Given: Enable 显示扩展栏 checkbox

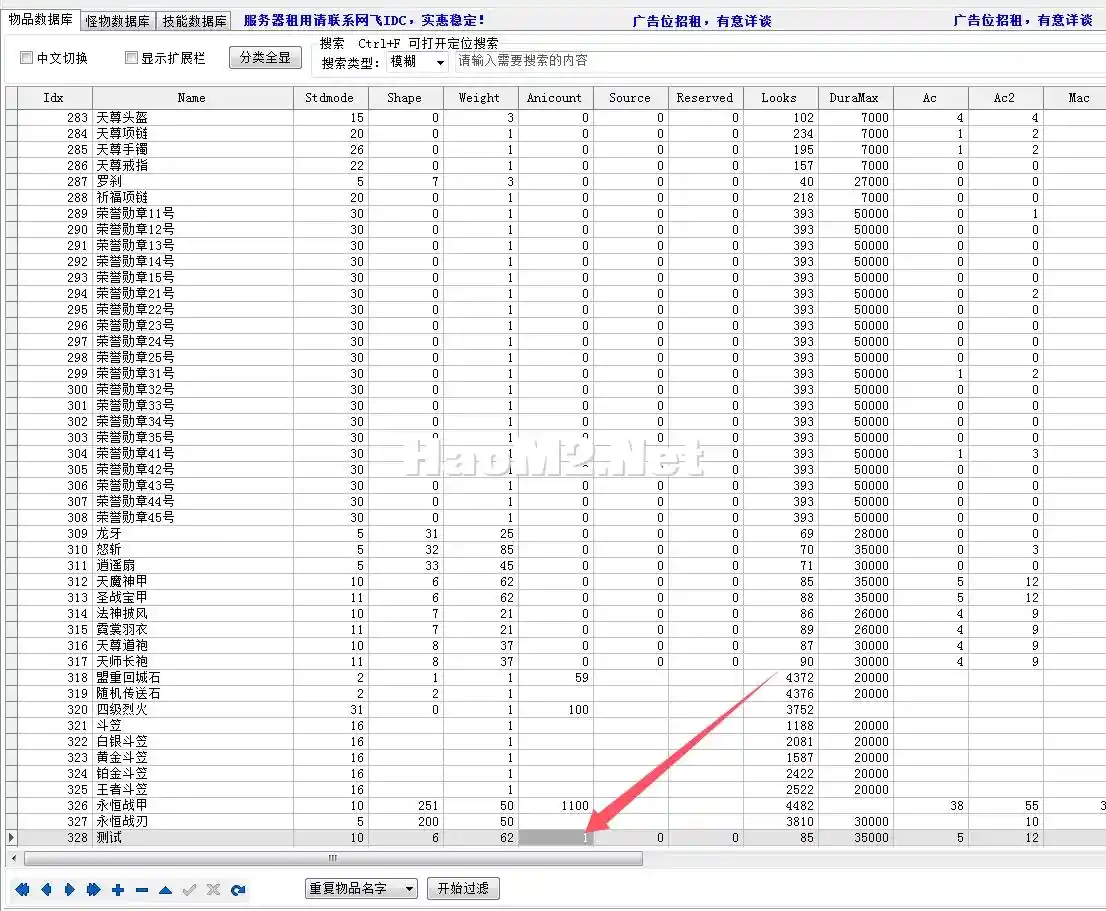Looking at the screenshot, I should point(130,58).
